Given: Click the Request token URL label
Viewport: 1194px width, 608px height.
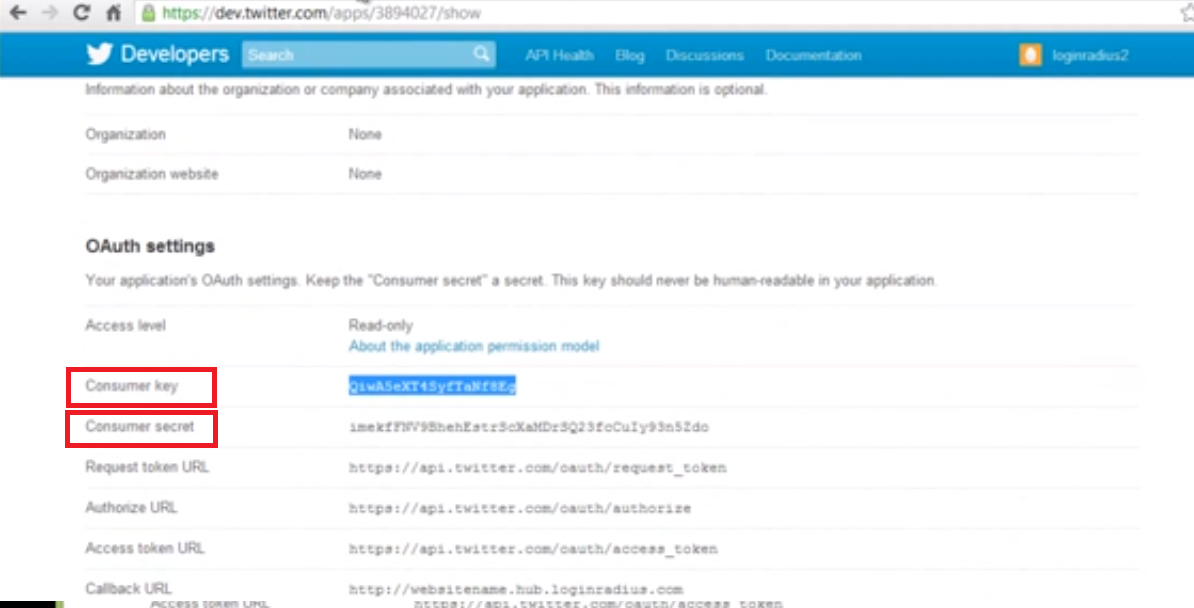Looking at the screenshot, I should (147, 467).
